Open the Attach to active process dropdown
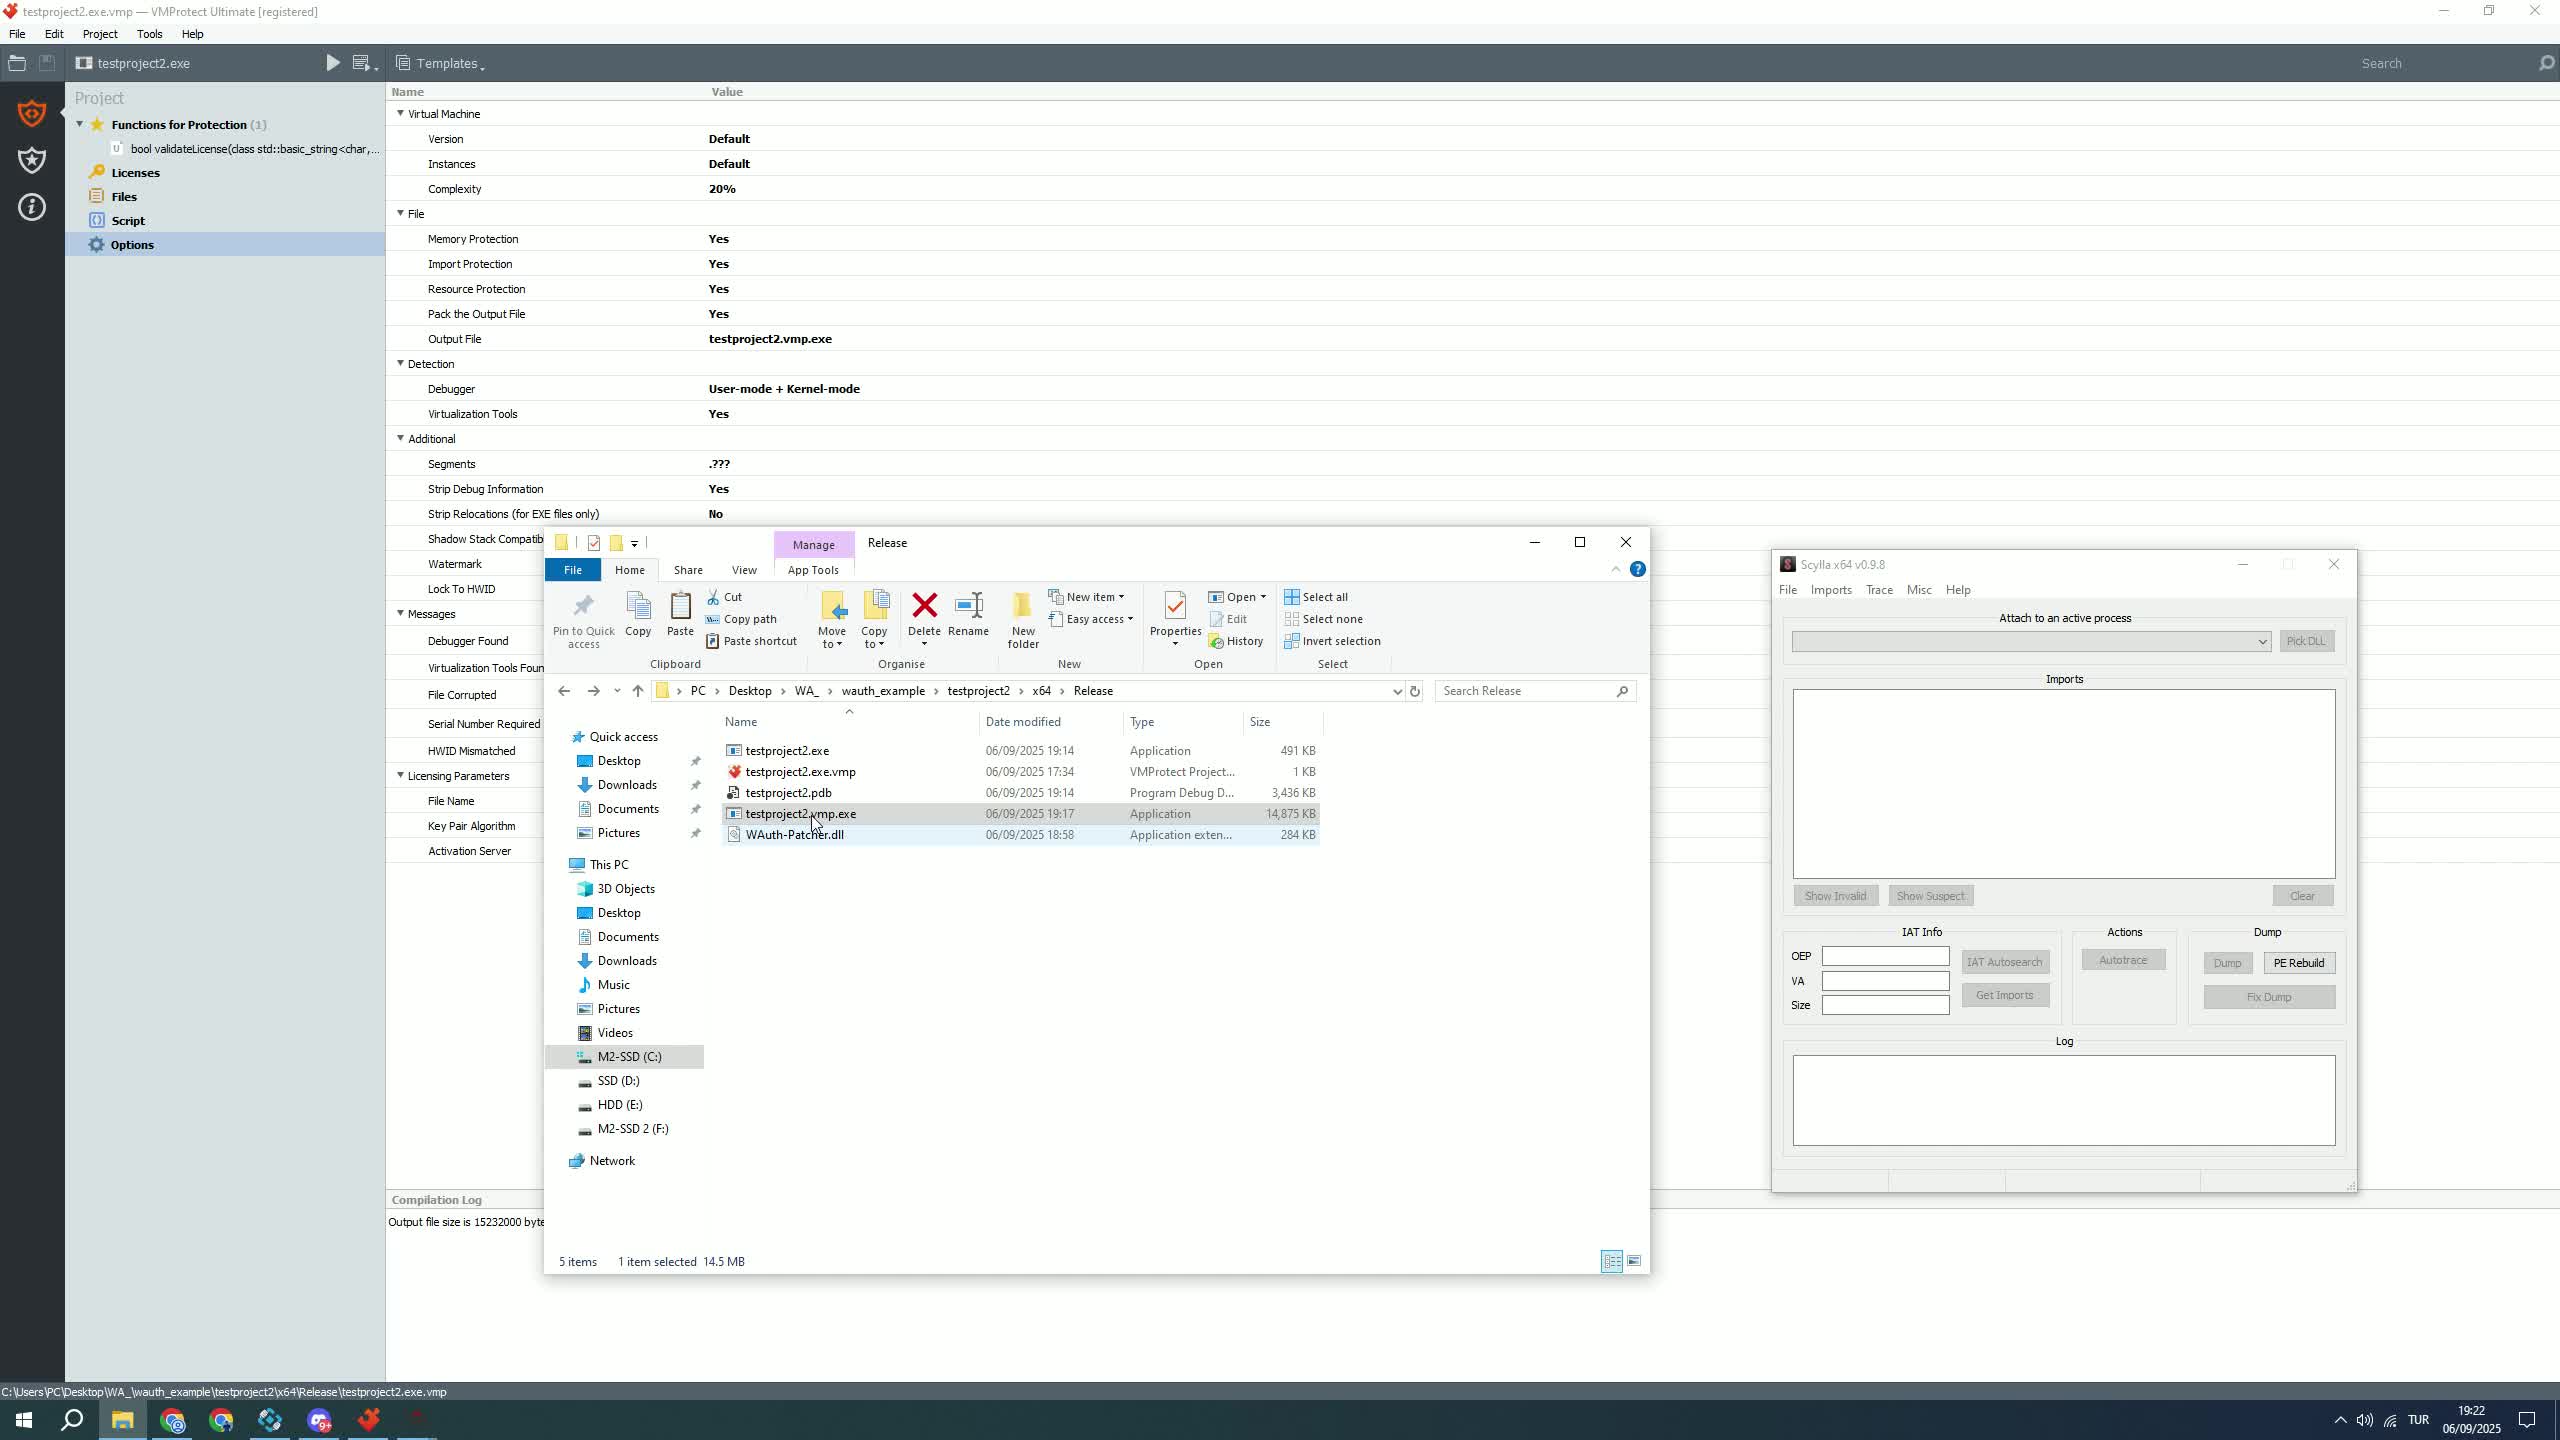 pyautogui.click(x=2031, y=642)
